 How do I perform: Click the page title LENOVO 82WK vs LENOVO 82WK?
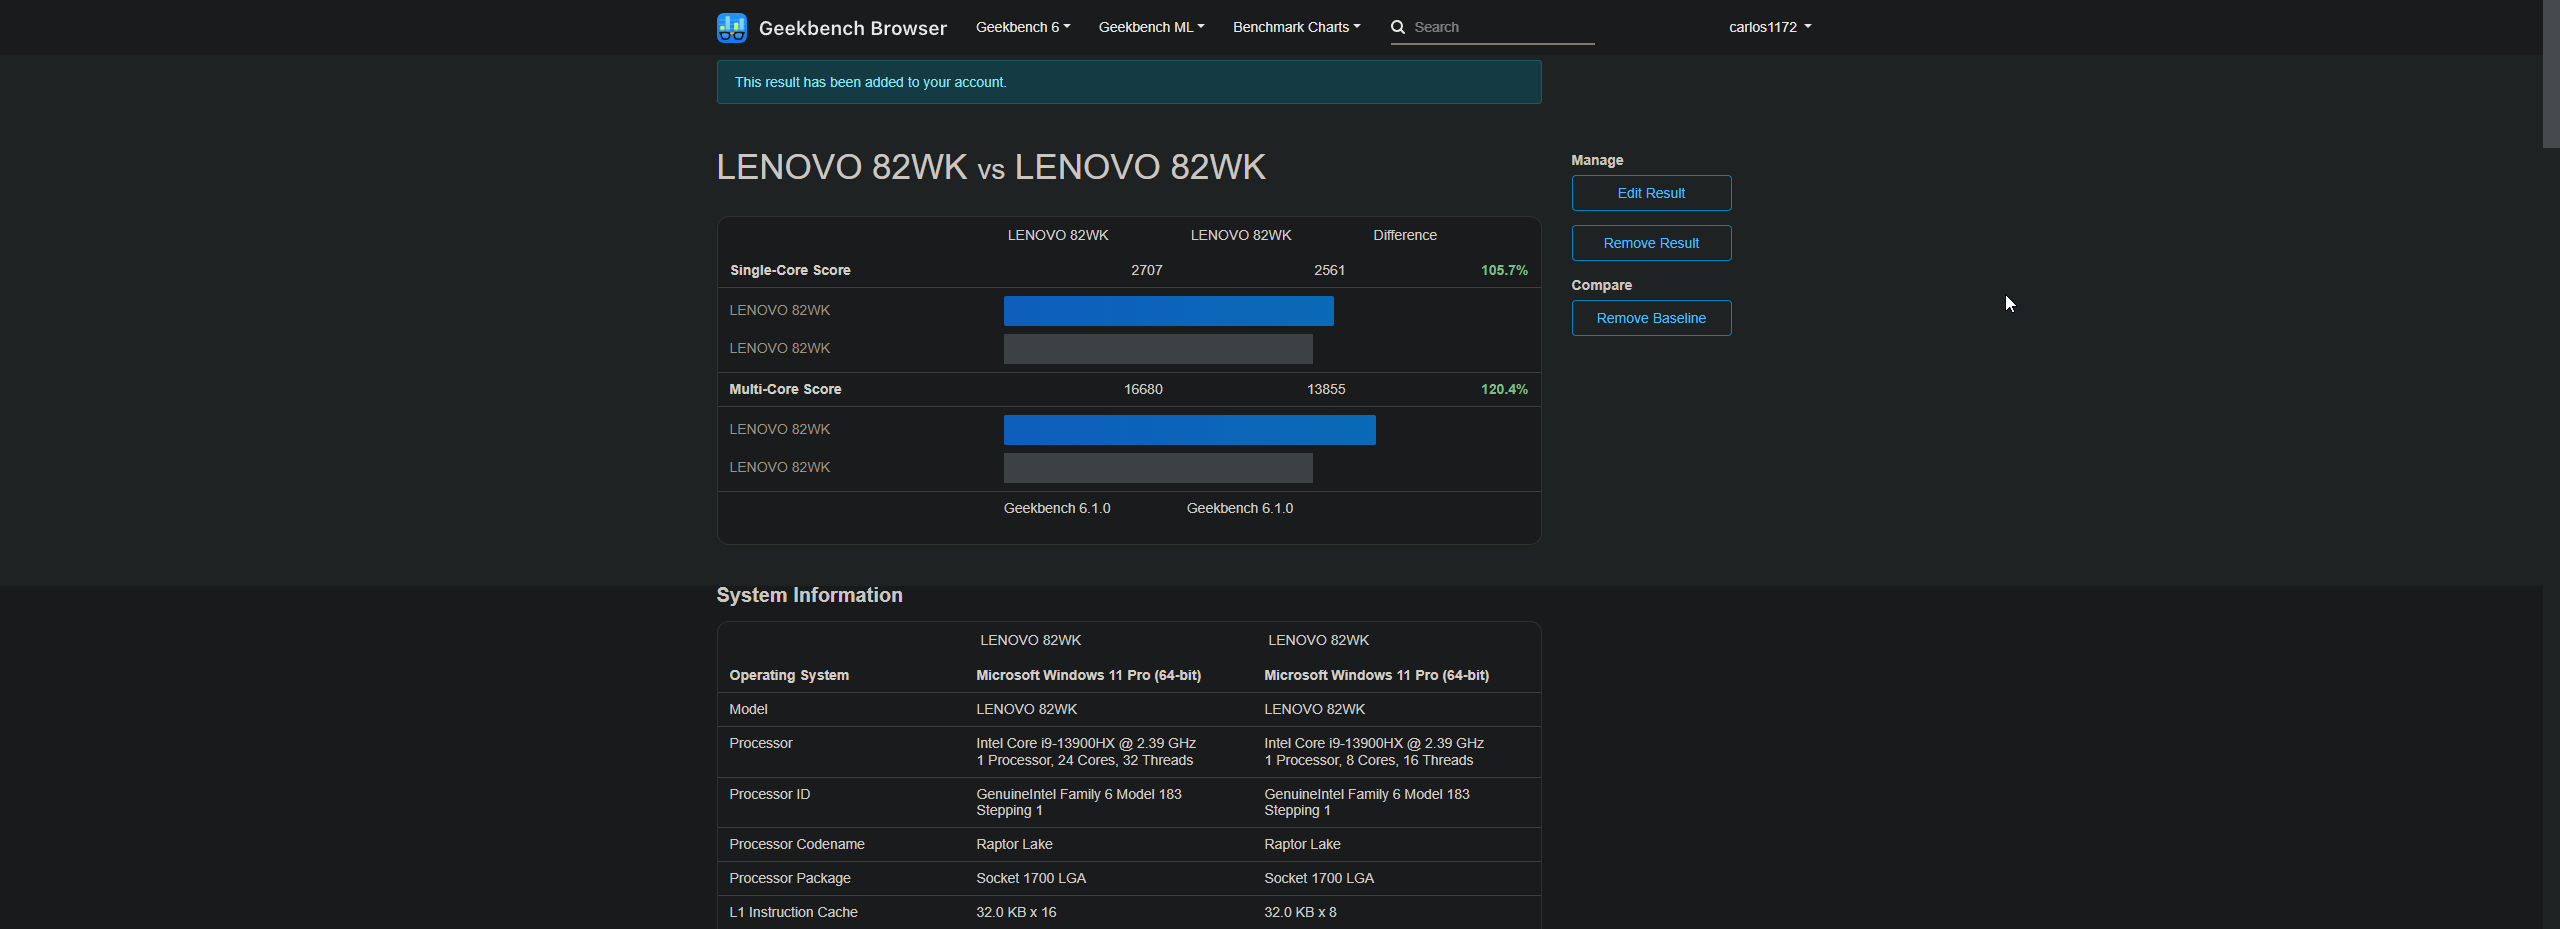click(991, 167)
